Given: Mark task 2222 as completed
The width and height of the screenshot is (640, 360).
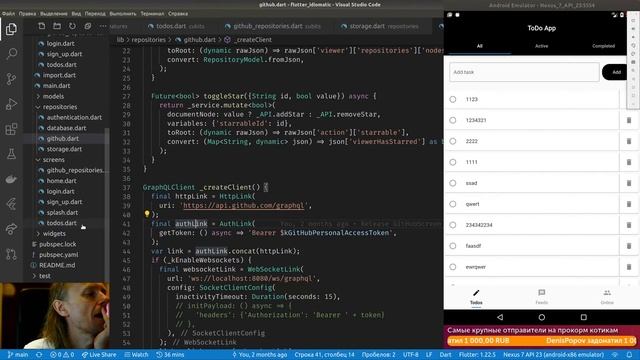Looking at the screenshot, I should pyautogui.click(x=453, y=141).
